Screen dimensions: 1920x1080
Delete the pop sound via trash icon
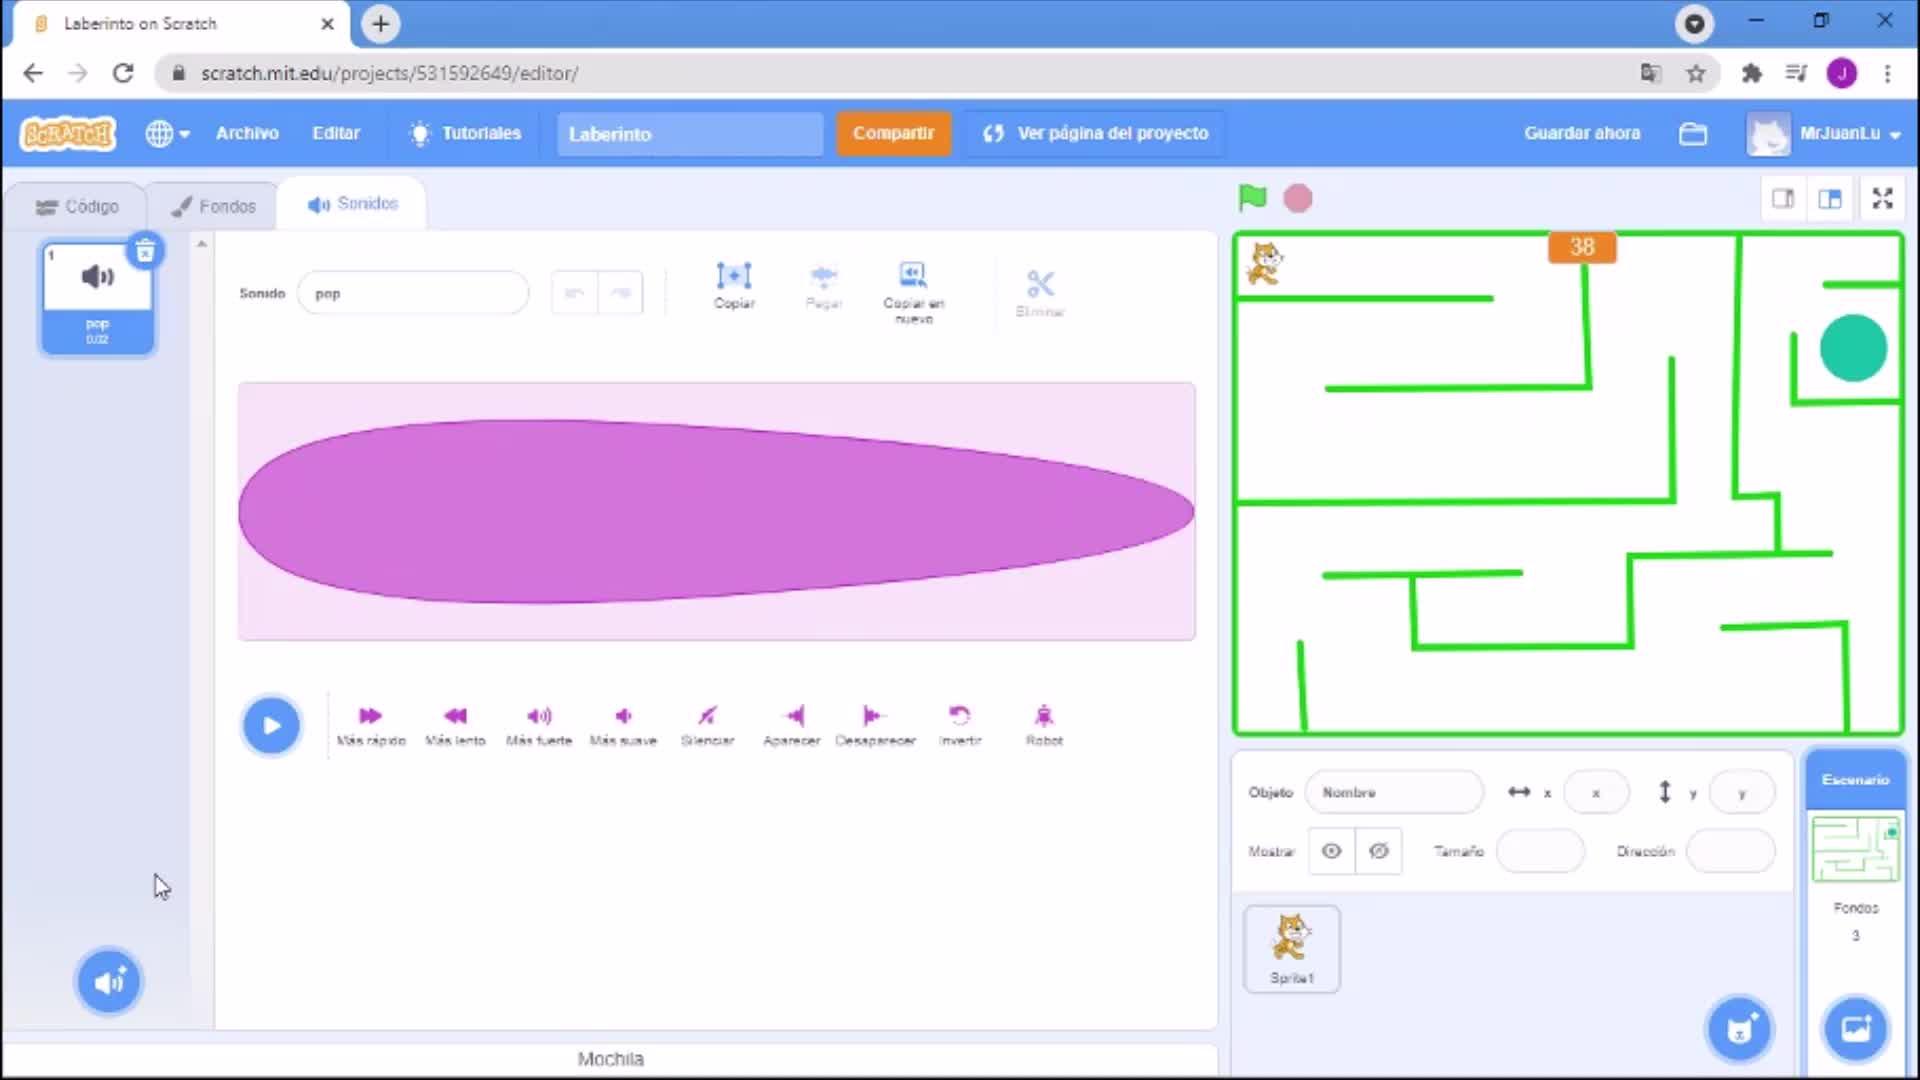(x=145, y=251)
